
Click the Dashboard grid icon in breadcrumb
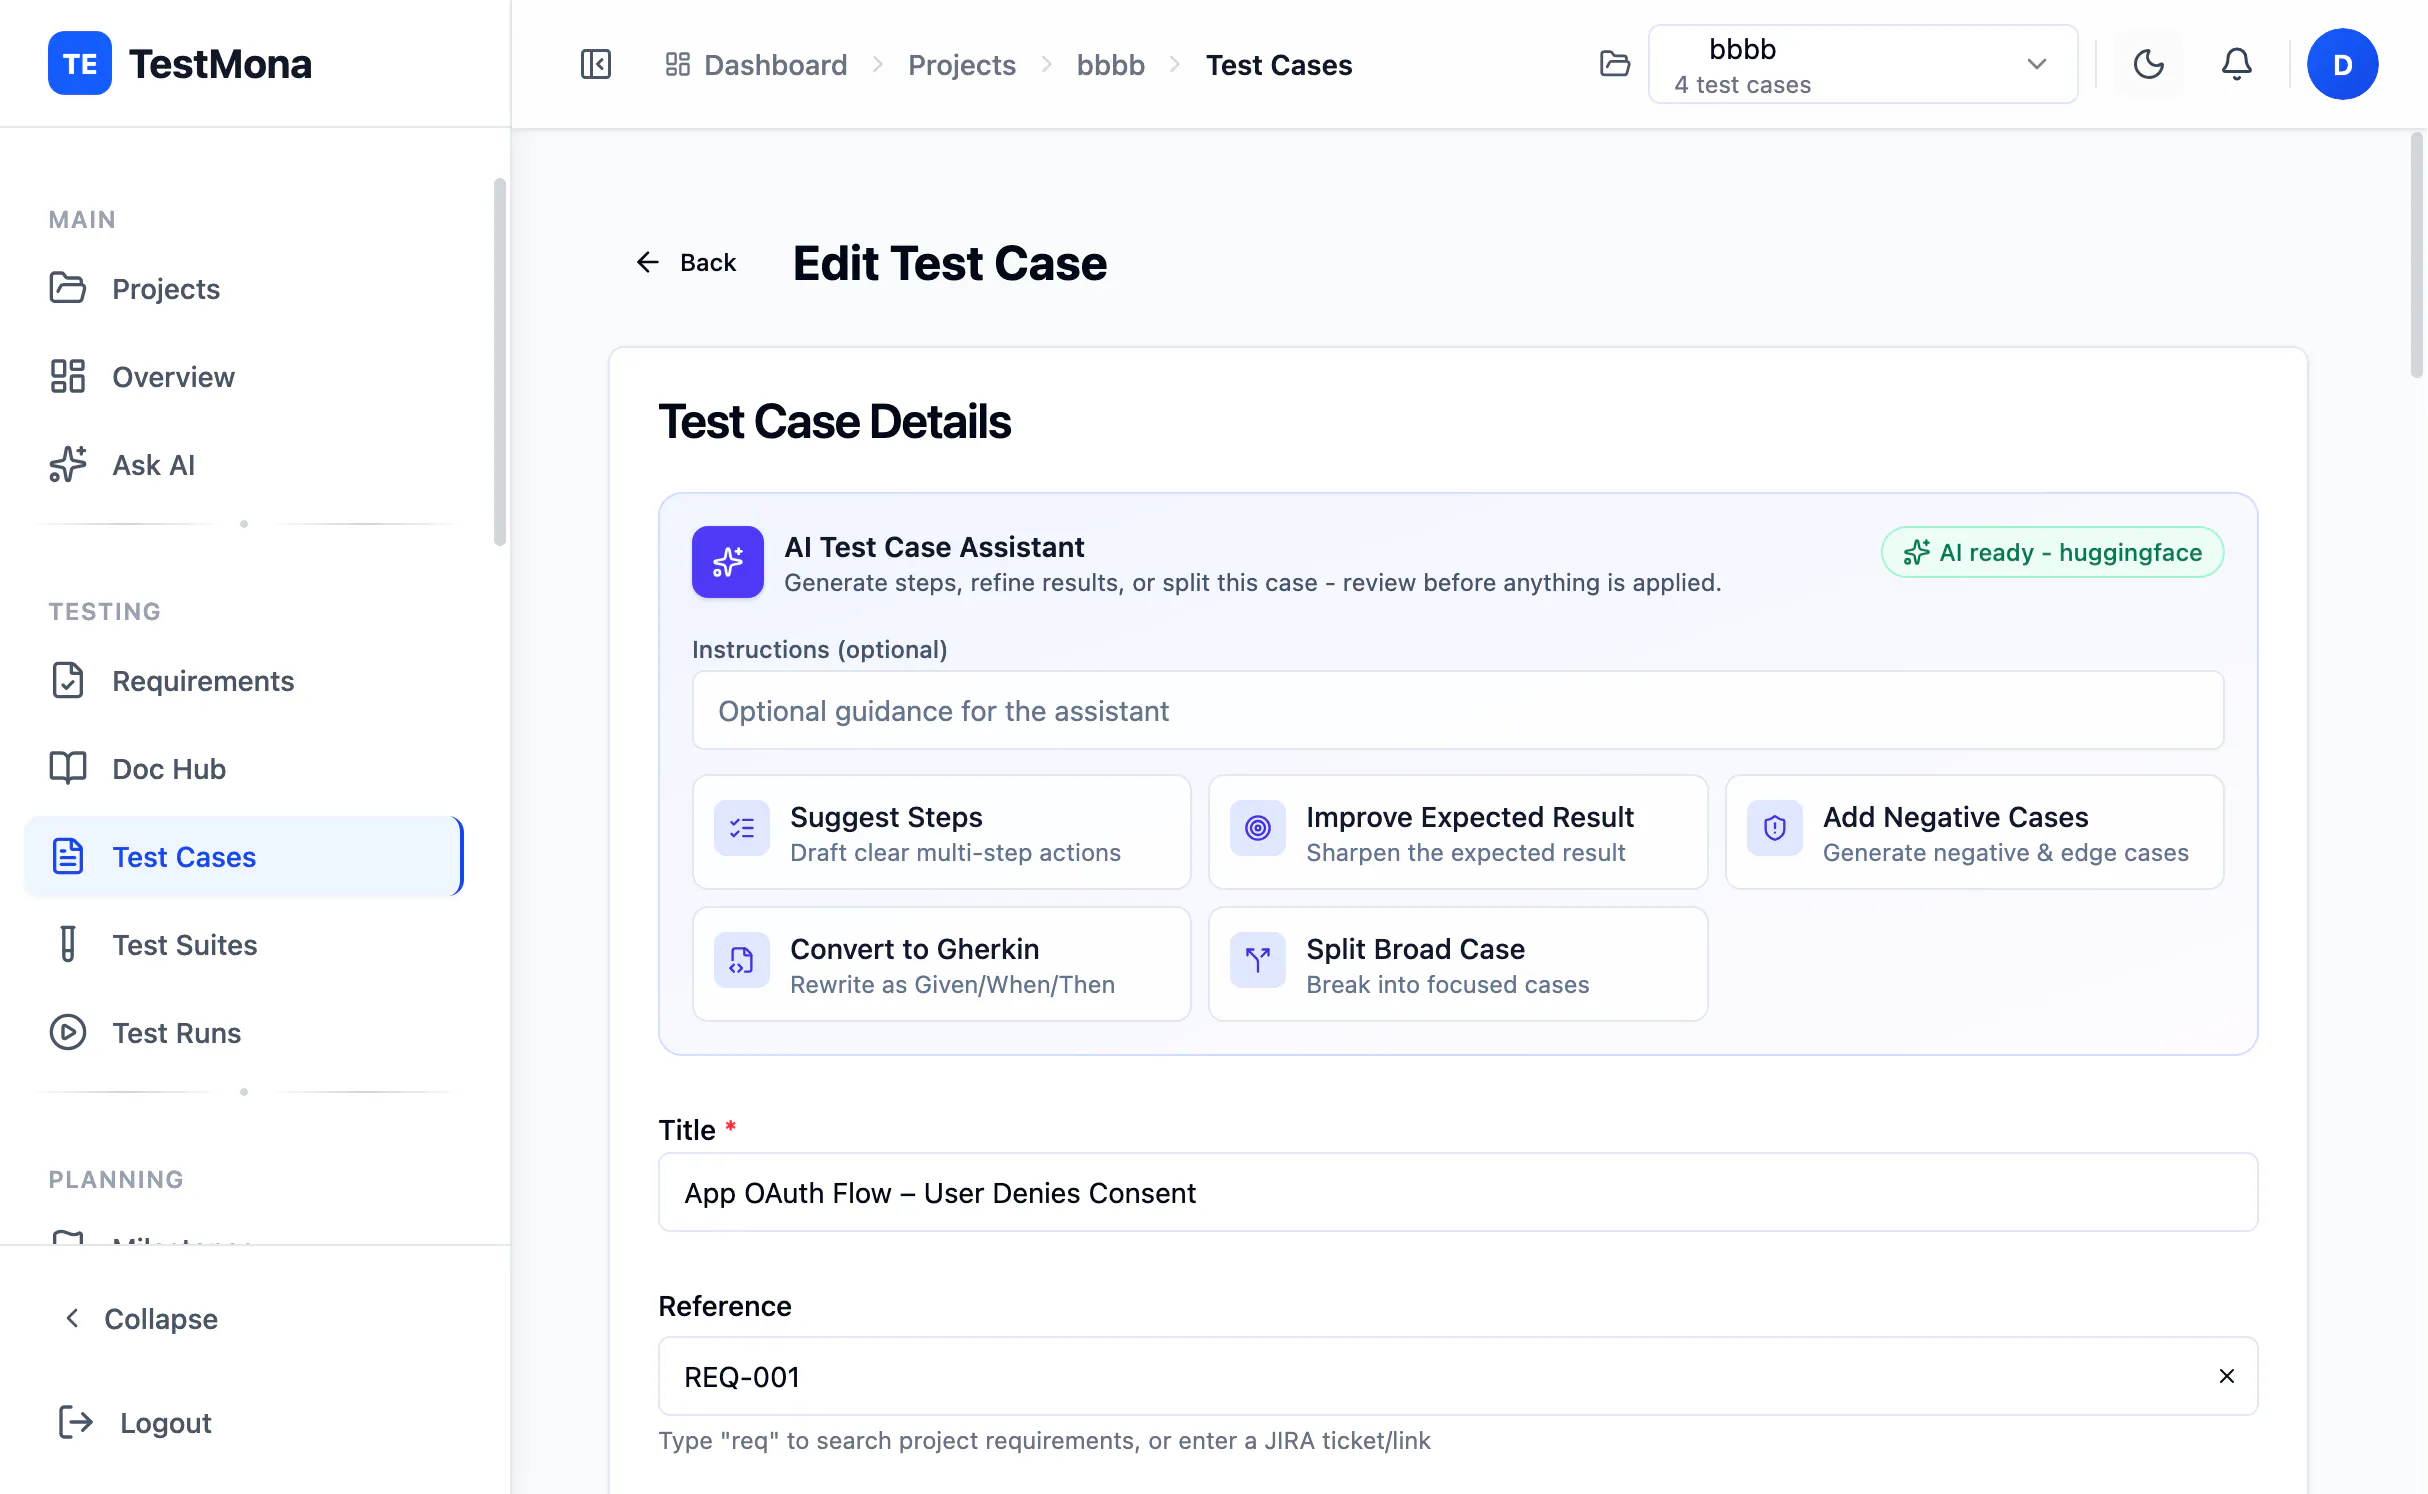click(x=678, y=65)
